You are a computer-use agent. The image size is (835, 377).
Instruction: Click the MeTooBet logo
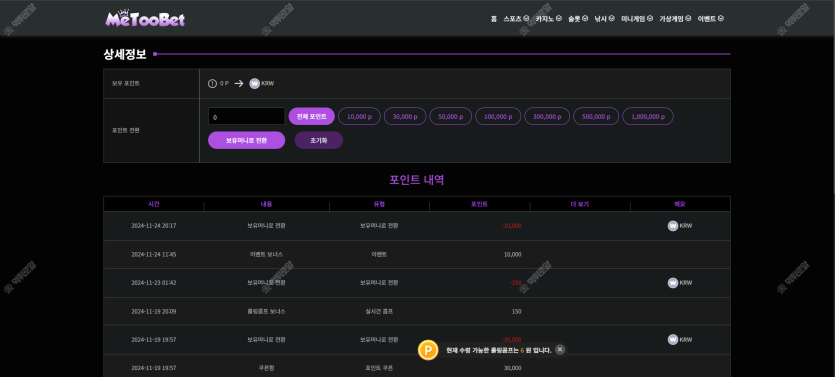click(145, 19)
